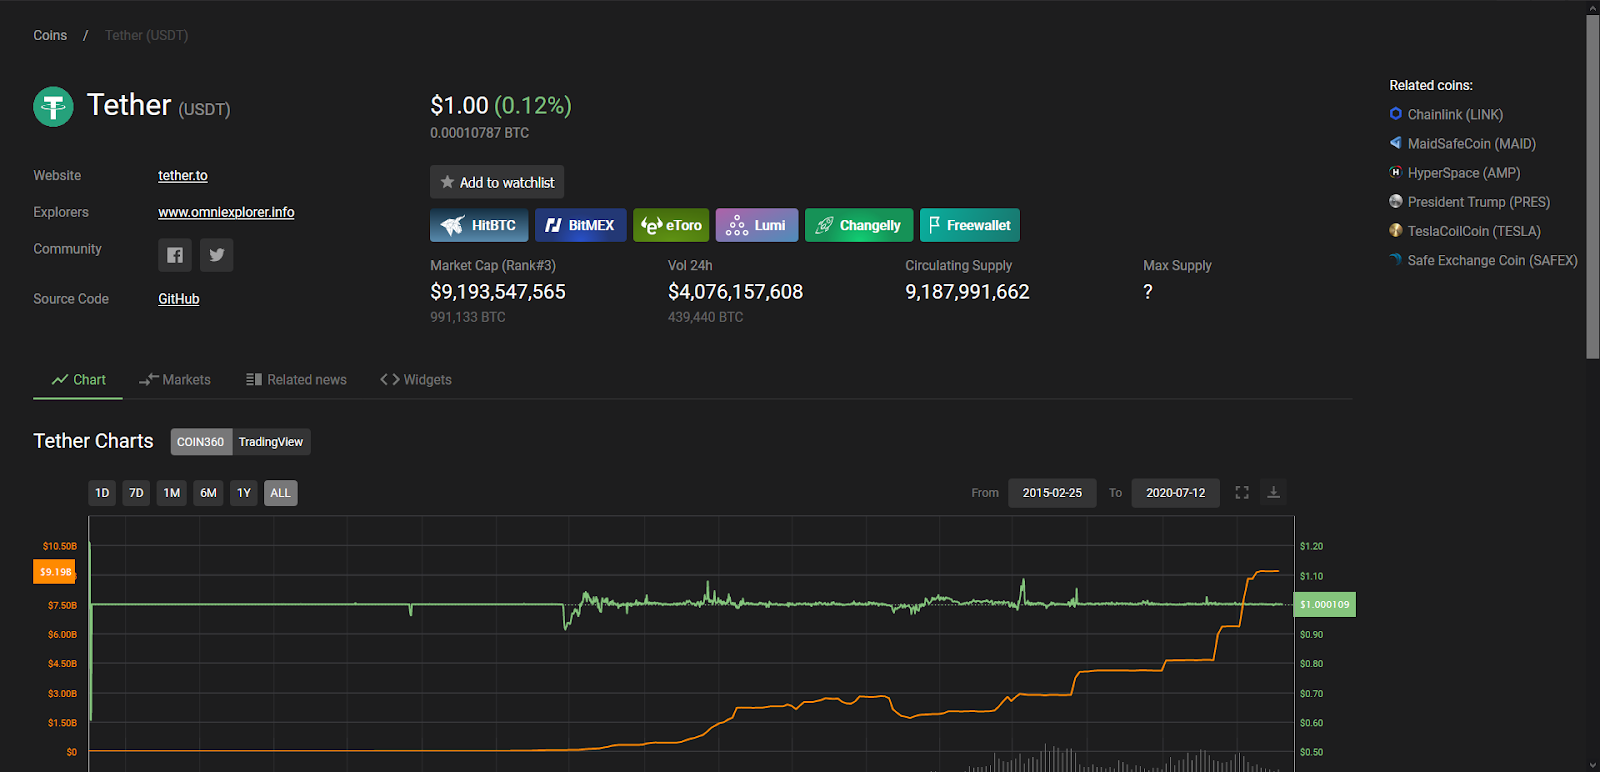Click the page vertical scrollbar thumb
Image resolution: width=1600 pixels, height=772 pixels.
[x=1593, y=186]
